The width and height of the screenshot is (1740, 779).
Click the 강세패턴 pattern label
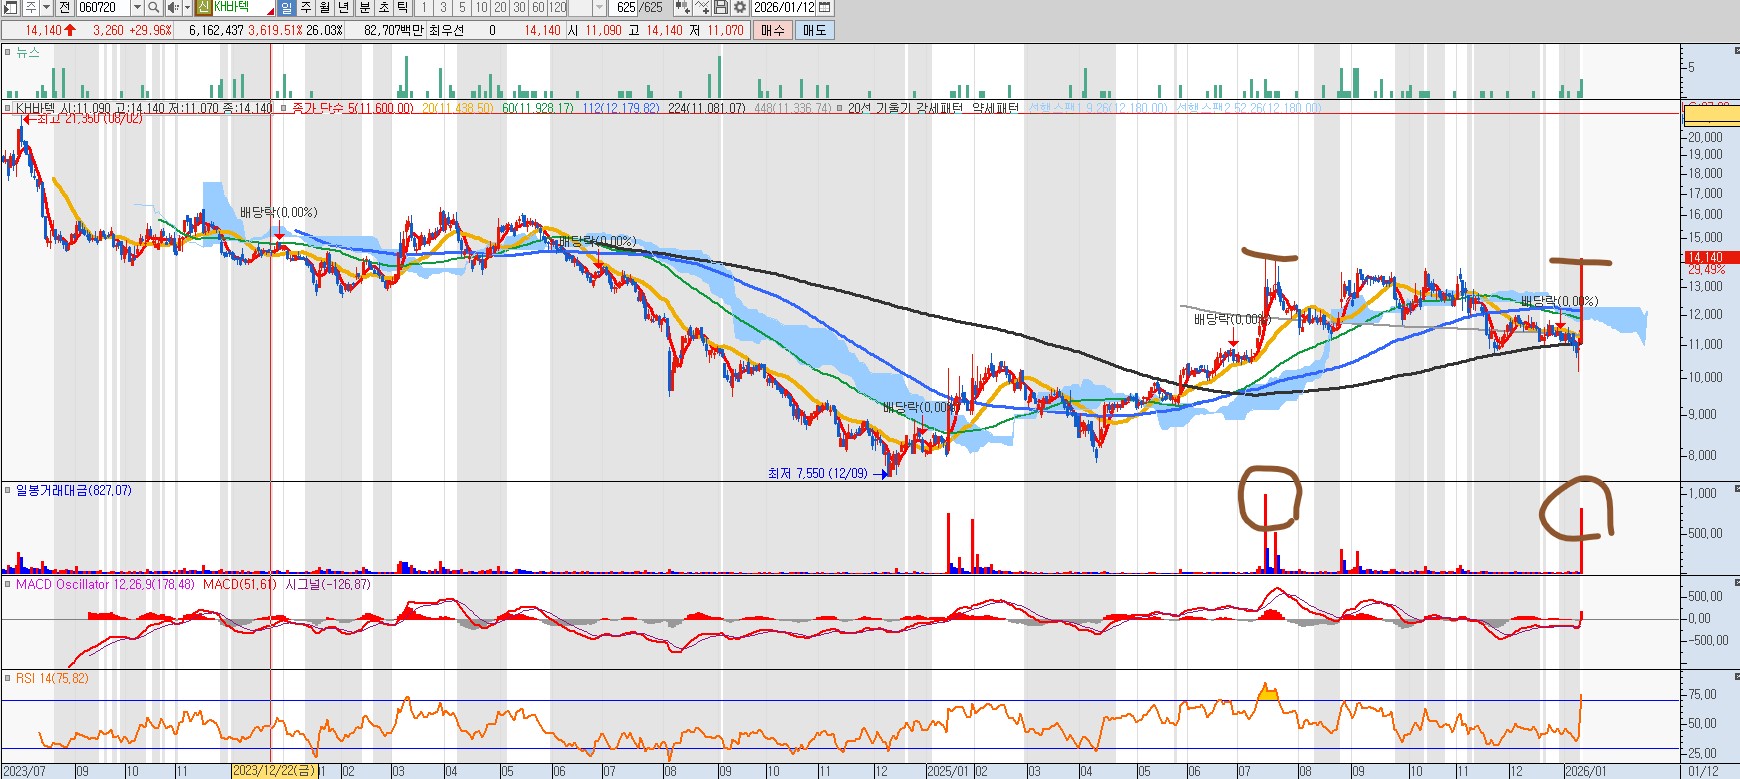coord(940,108)
